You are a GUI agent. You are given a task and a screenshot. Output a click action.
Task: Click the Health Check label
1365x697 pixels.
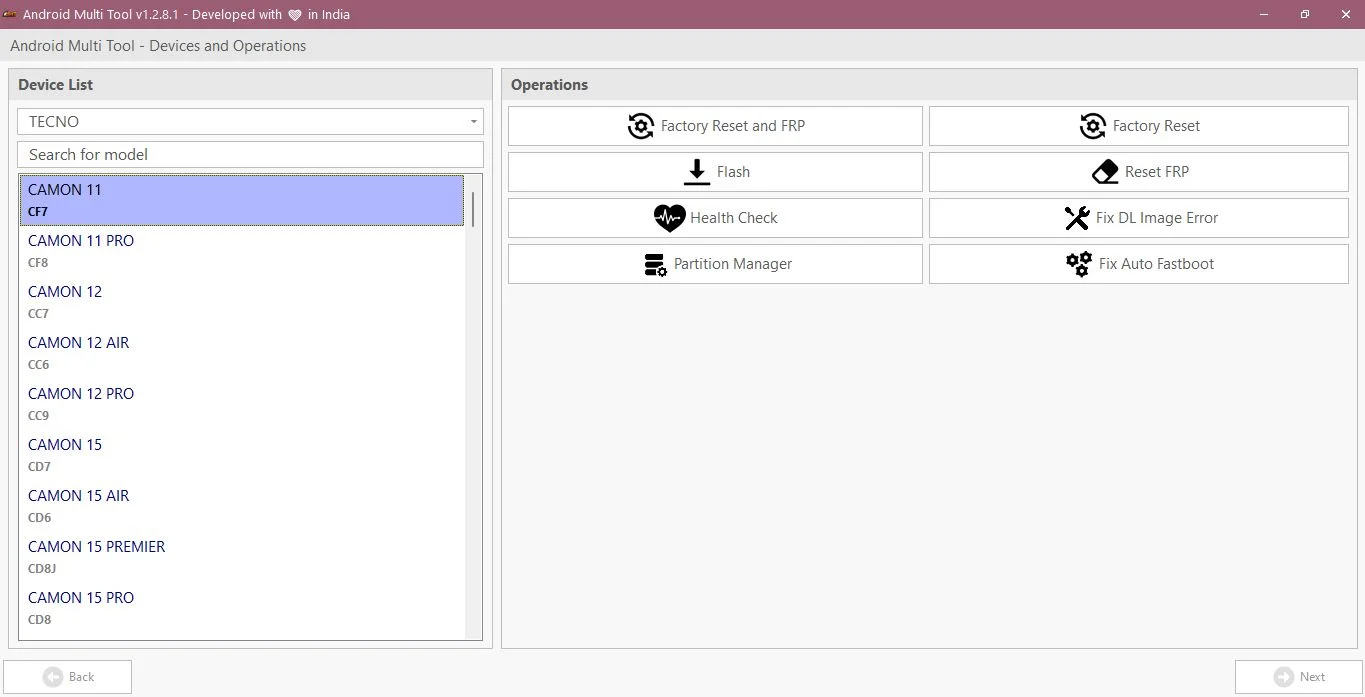tap(733, 218)
